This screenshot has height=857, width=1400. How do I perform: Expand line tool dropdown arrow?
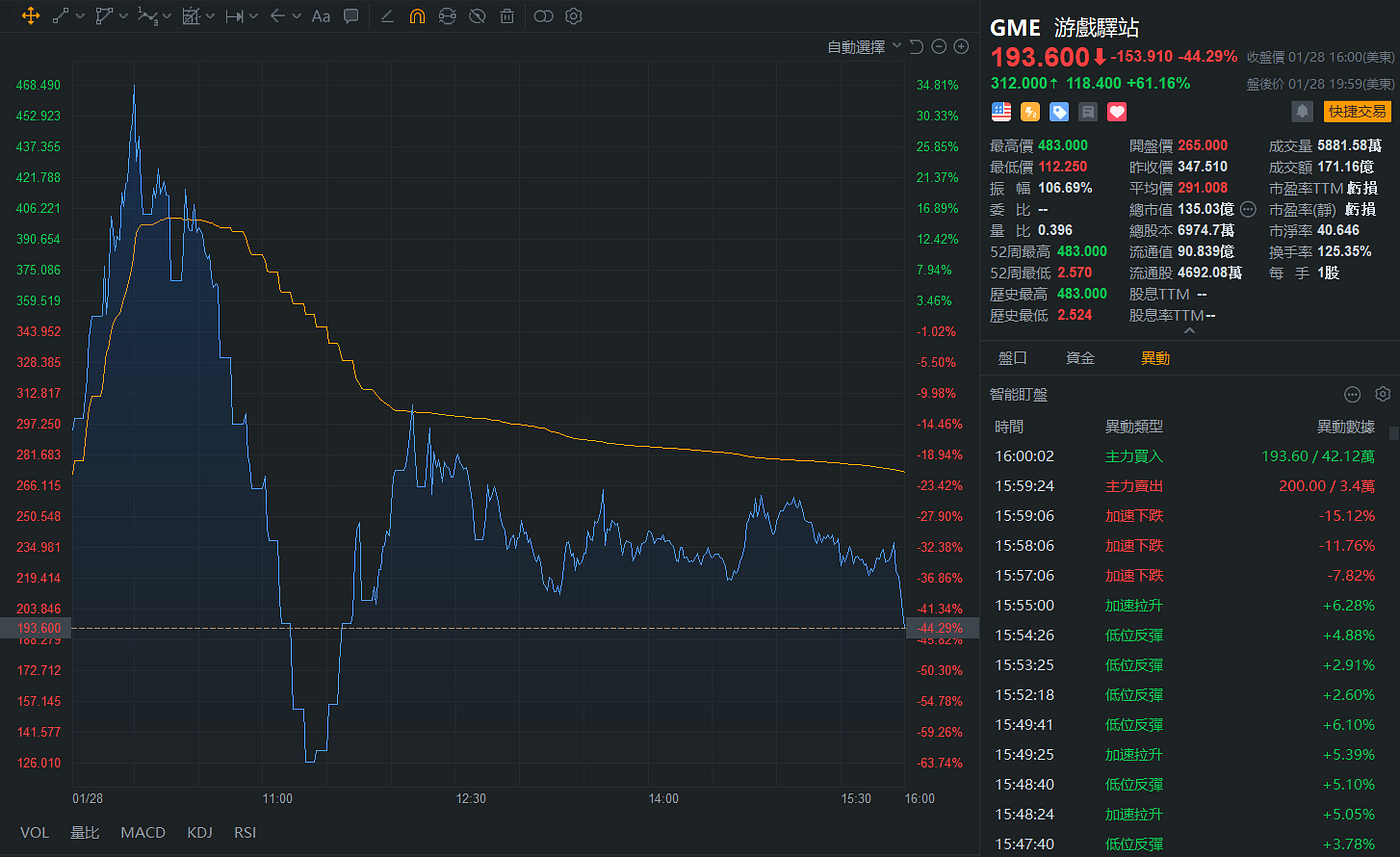pos(79,16)
